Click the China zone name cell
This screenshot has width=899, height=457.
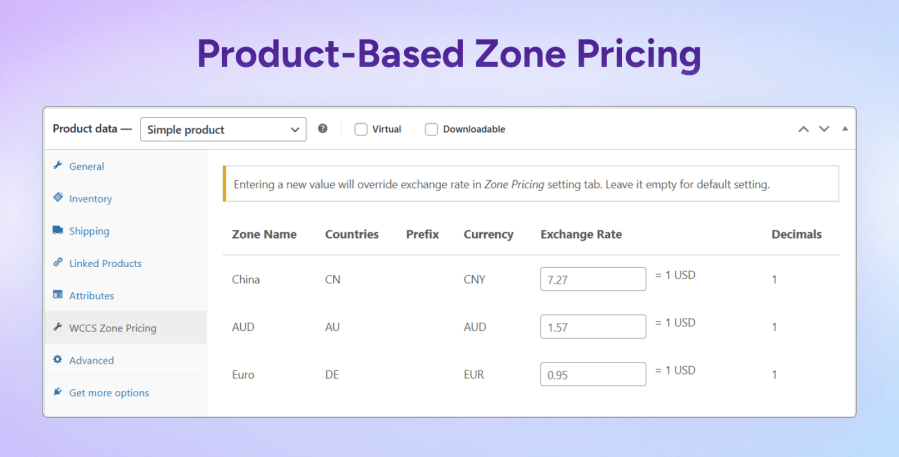(x=245, y=279)
